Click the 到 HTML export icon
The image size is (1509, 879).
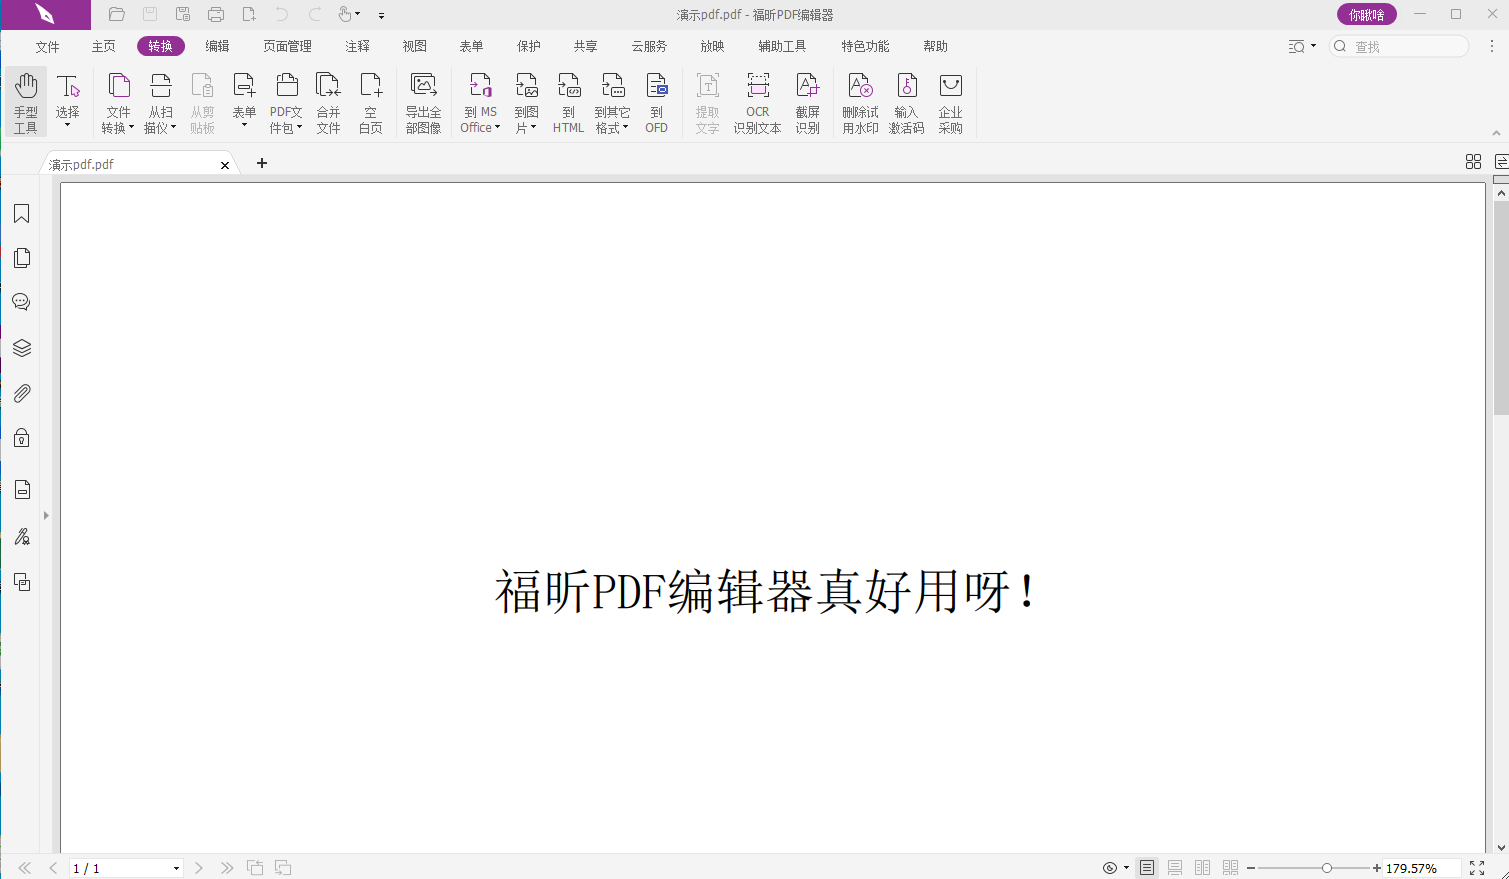pos(568,102)
